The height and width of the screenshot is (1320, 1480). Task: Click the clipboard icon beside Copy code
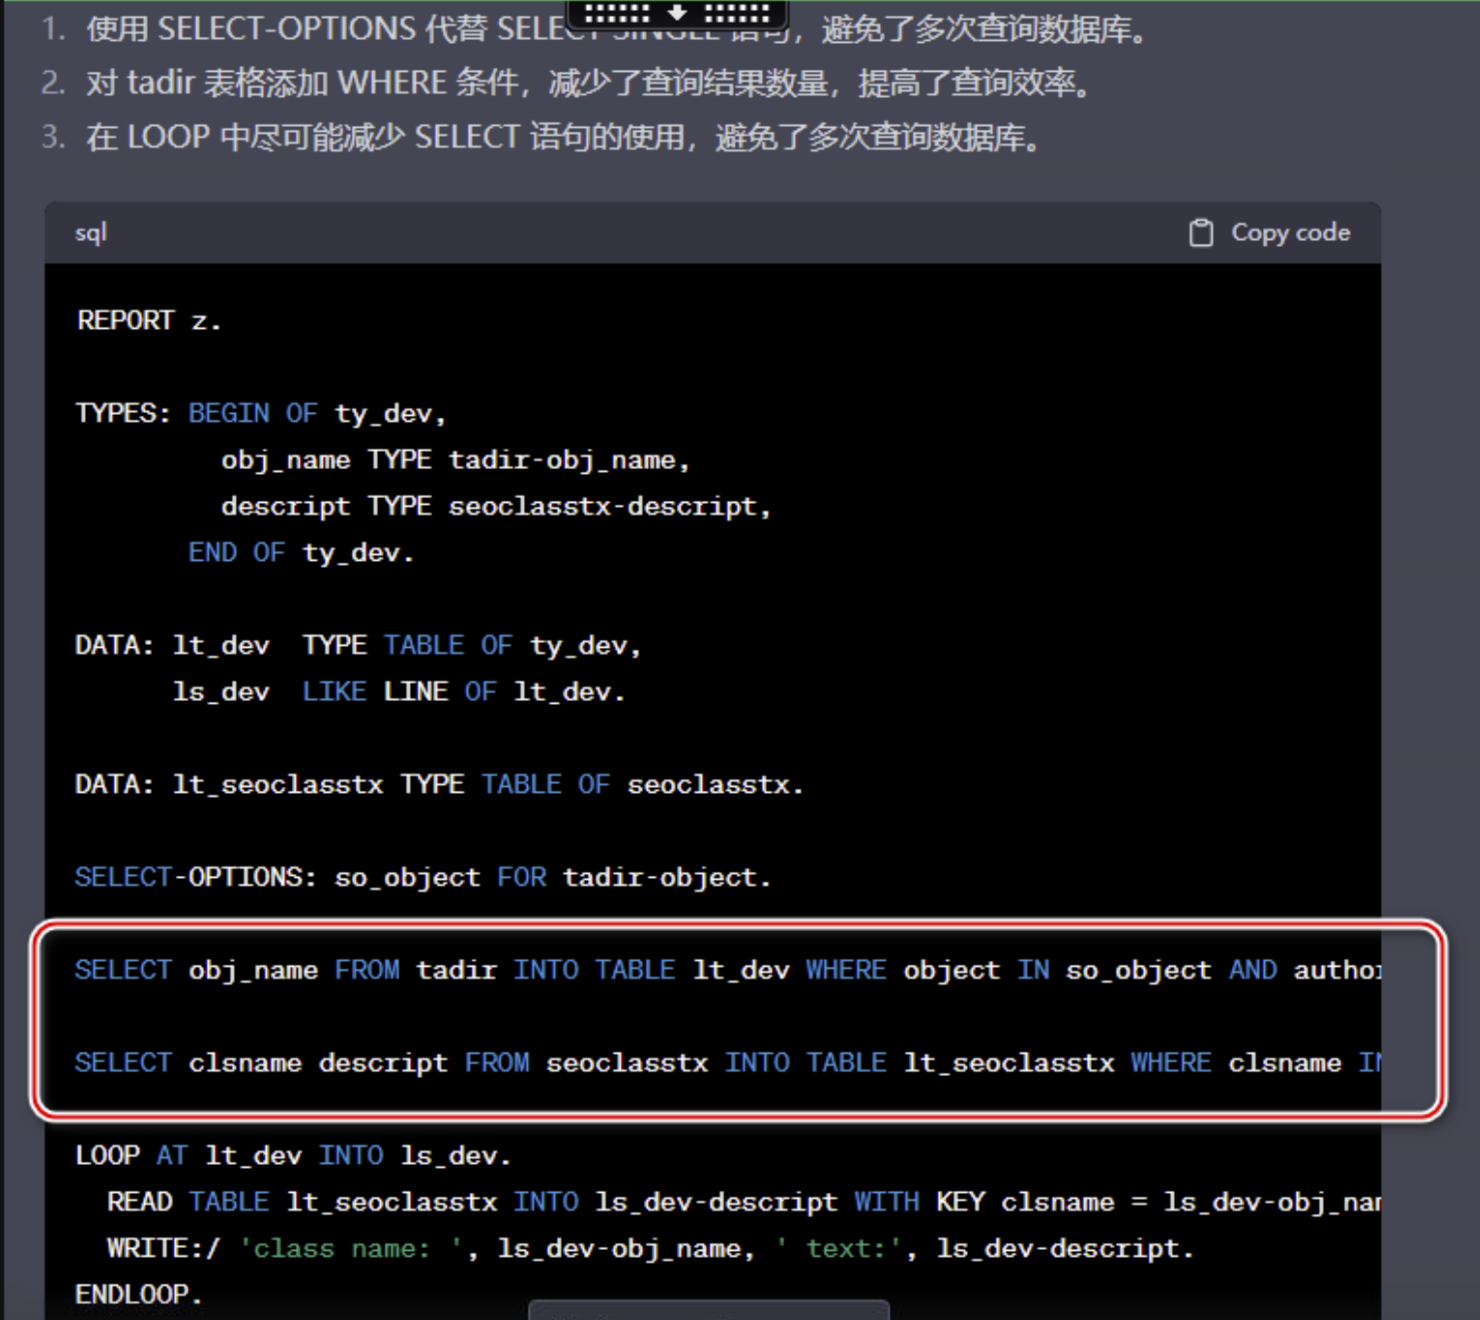tap(1200, 233)
